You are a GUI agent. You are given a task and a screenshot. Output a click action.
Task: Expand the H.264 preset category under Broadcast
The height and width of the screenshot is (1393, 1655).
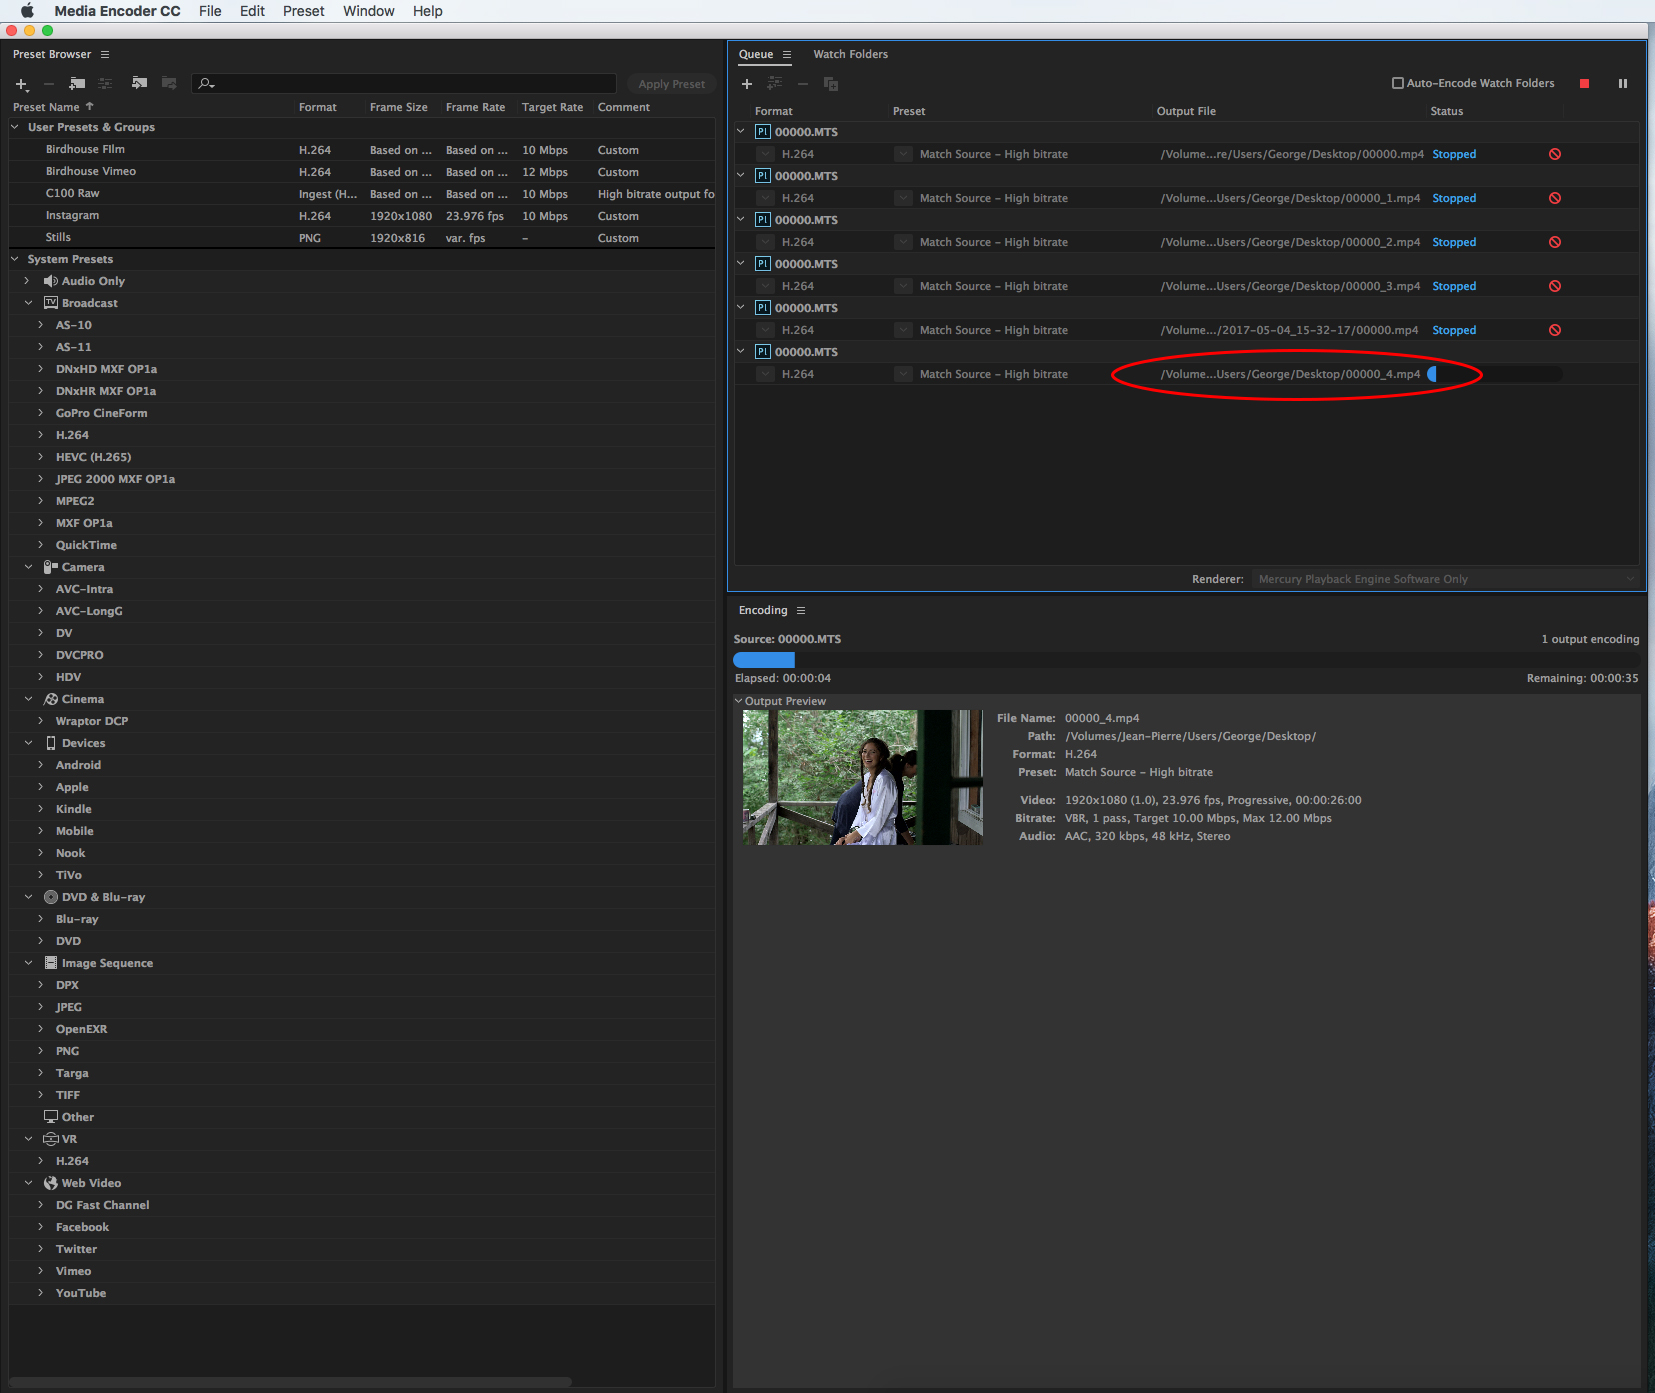(40, 435)
